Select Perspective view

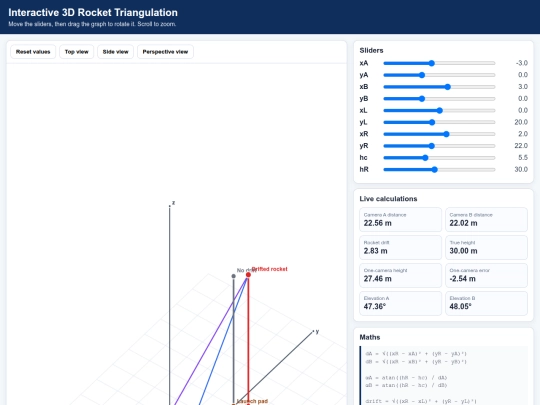[x=165, y=52]
